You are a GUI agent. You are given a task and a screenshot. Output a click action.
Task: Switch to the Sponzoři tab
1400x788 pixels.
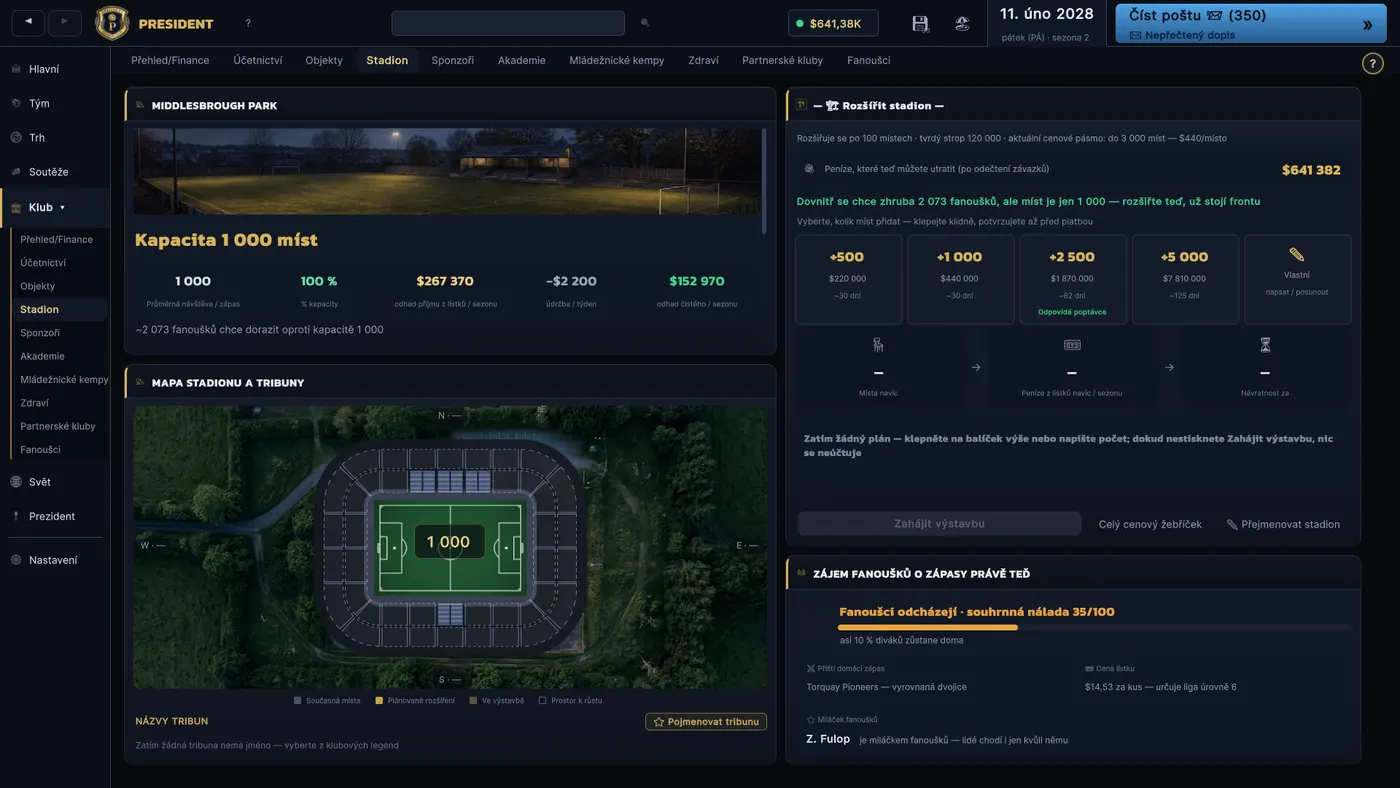click(x=453, y=60)
